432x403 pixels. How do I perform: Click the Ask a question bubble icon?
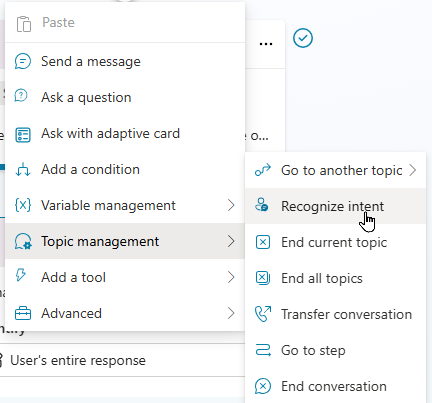click(x=21, y=96)
